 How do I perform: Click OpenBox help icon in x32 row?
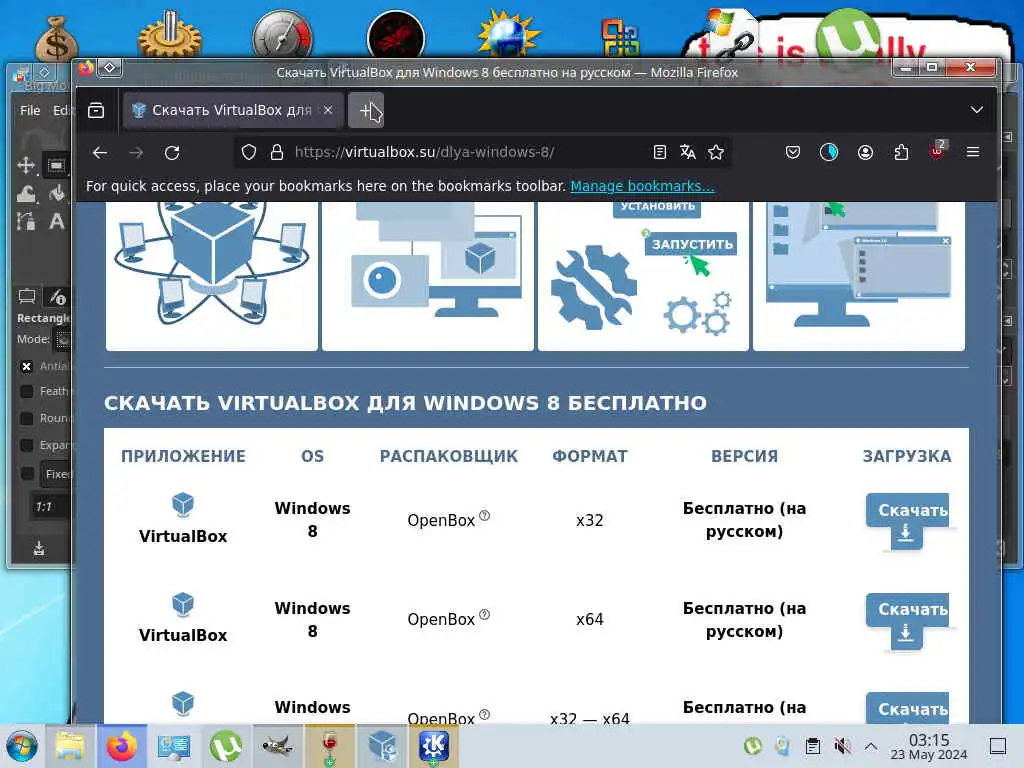(x=485, y=515)
